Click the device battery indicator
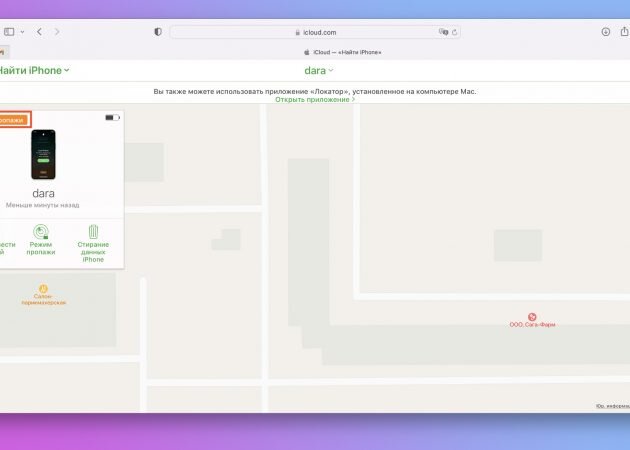Viewport: 630px width, 450px height. coord(112,117)
